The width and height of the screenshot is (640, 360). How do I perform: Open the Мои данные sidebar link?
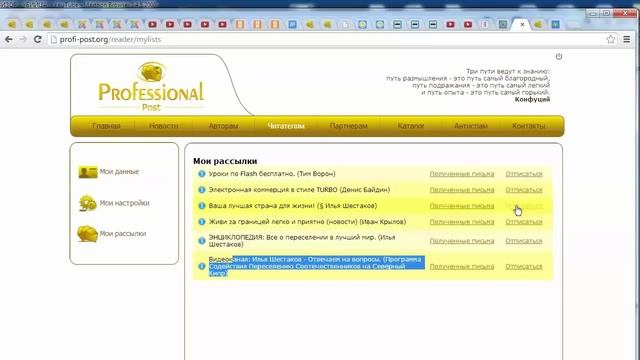(x=119, y=171)
